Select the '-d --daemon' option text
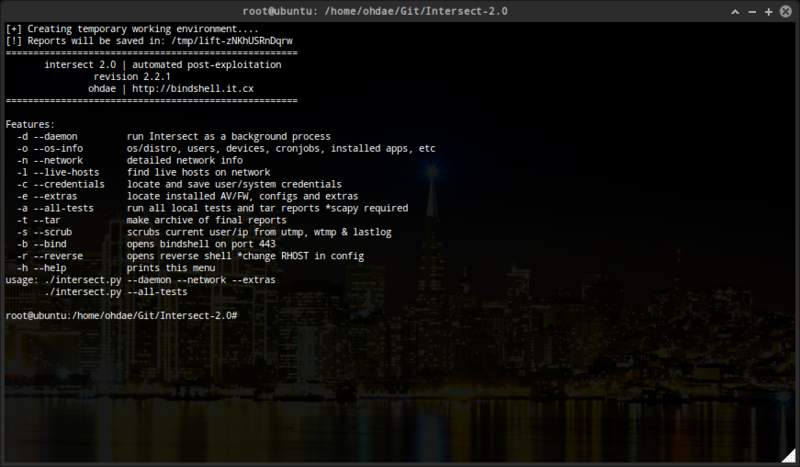 click(47, 136)
